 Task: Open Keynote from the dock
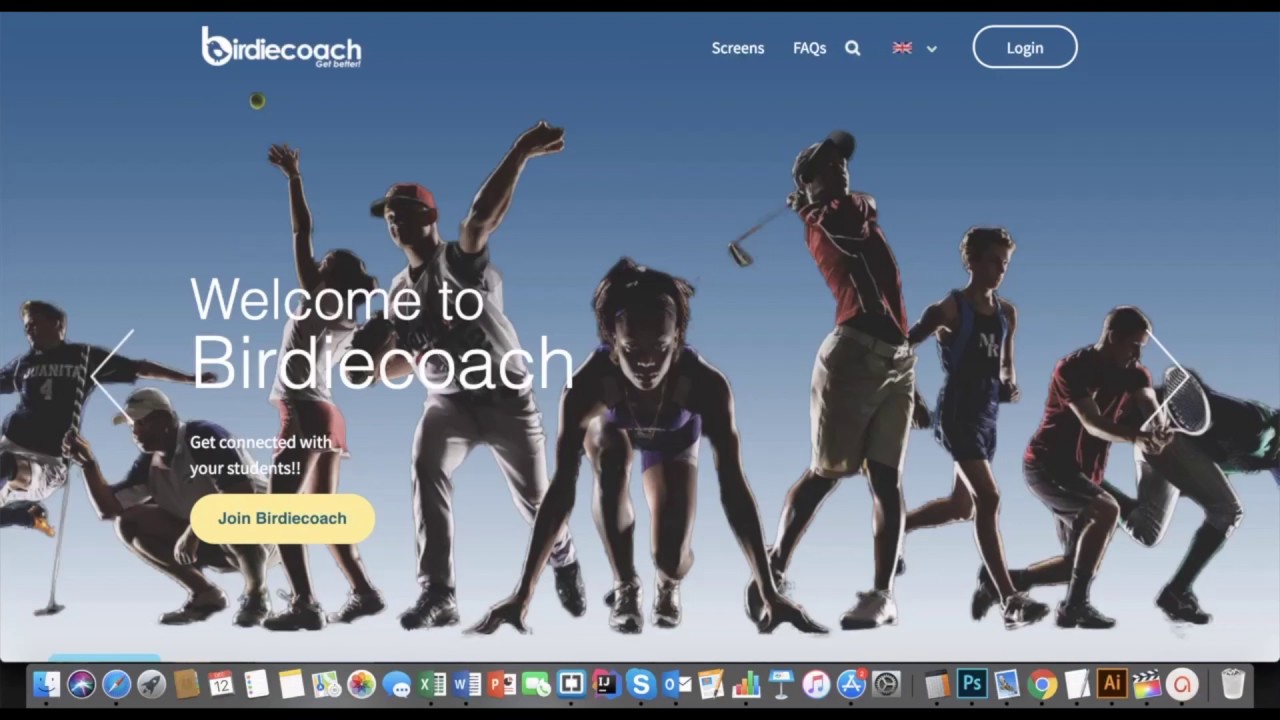(781, 684)
